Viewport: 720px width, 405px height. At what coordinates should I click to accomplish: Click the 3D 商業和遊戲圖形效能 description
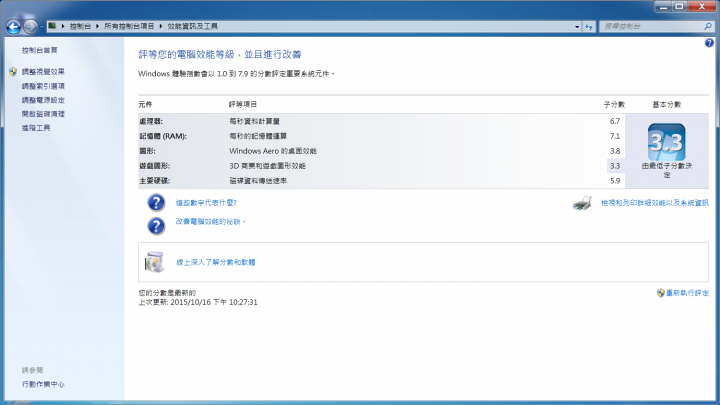click(x=267, y=166)
